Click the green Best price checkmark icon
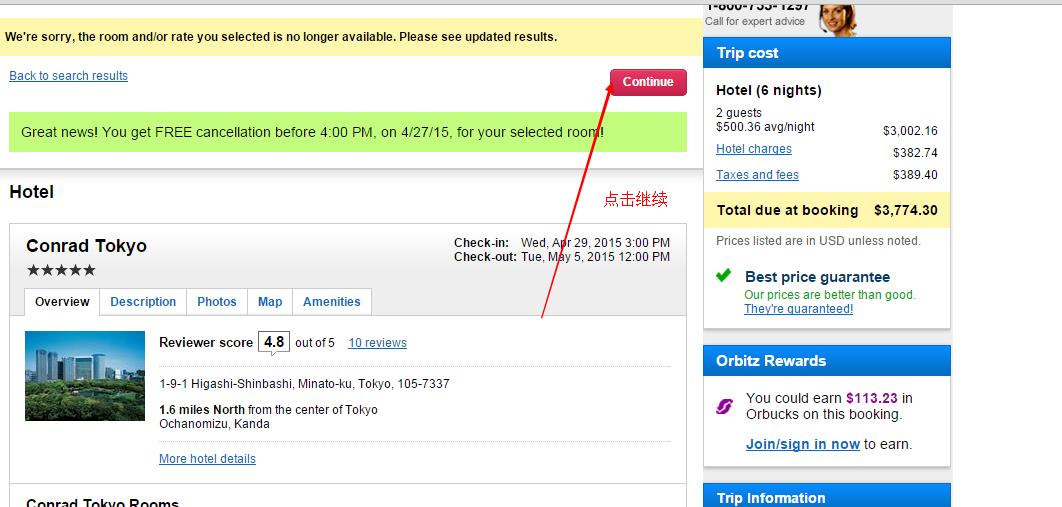 (724, 276)
